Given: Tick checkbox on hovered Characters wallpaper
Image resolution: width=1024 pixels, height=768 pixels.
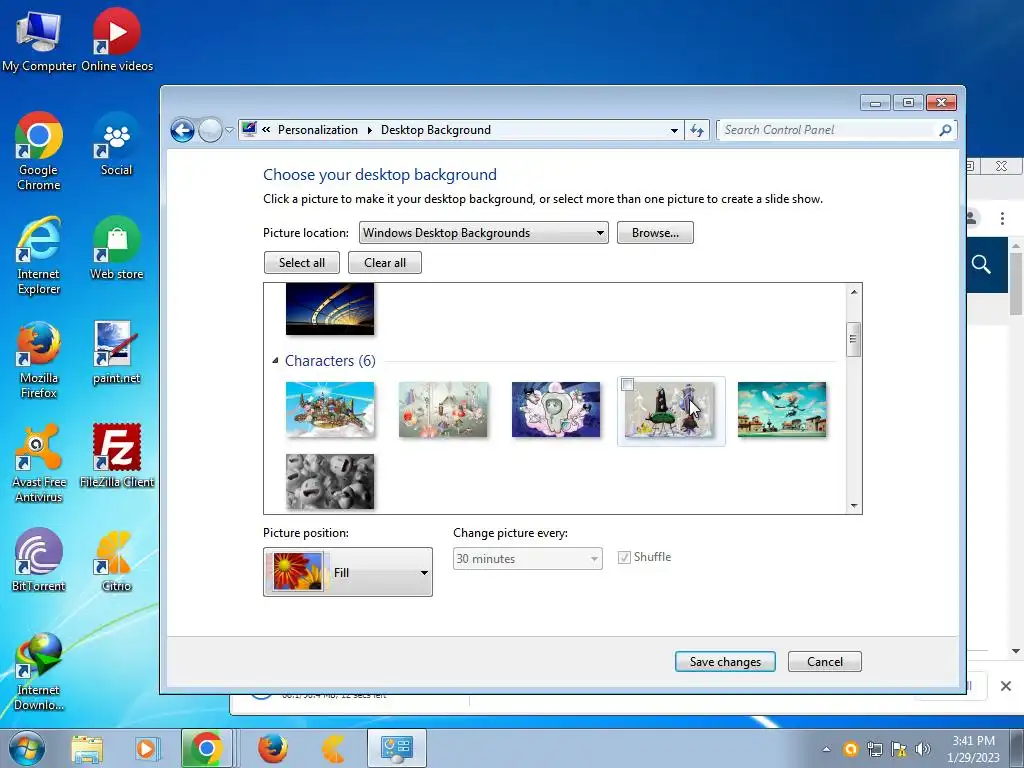Looking at the screenshot, I should 628,385.
